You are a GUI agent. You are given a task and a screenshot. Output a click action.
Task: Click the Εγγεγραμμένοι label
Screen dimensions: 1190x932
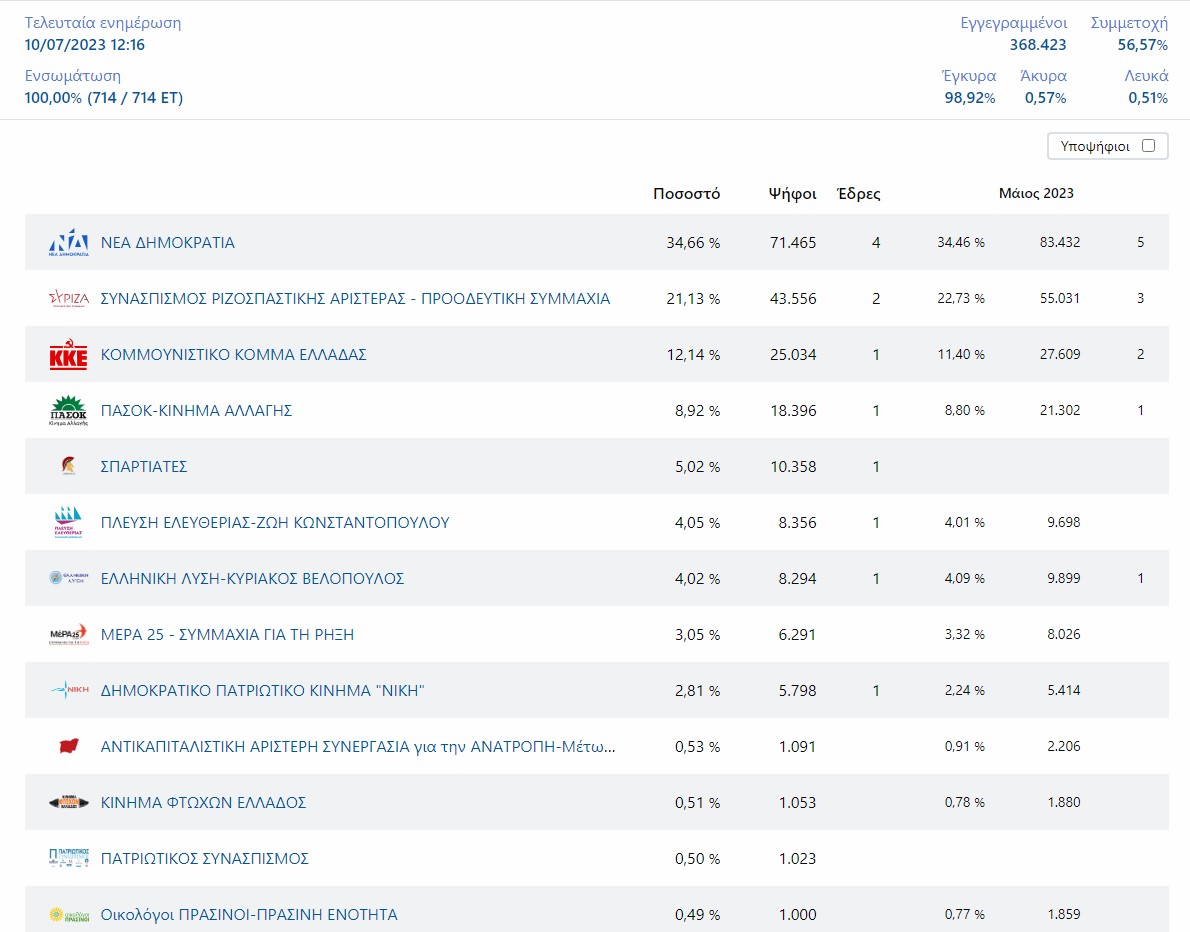1014,23
